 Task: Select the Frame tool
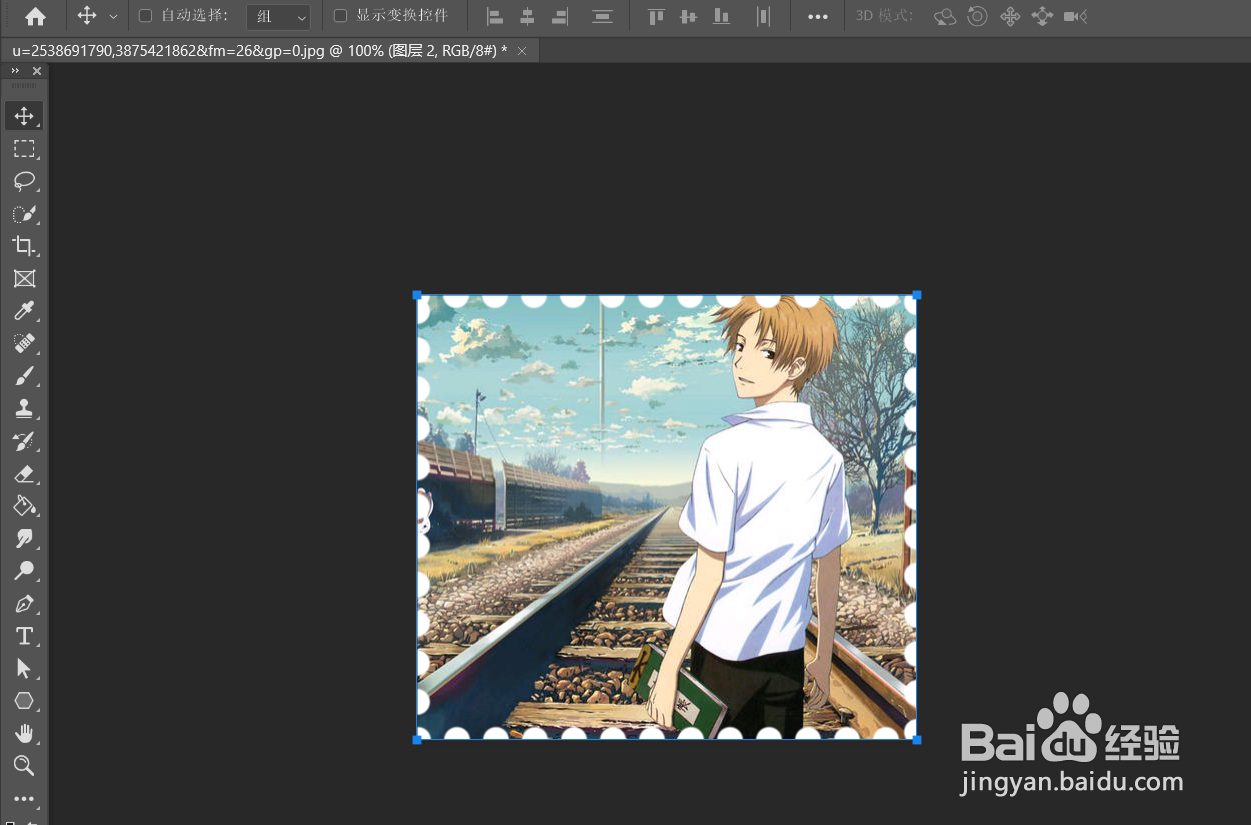tap(24, 279)
